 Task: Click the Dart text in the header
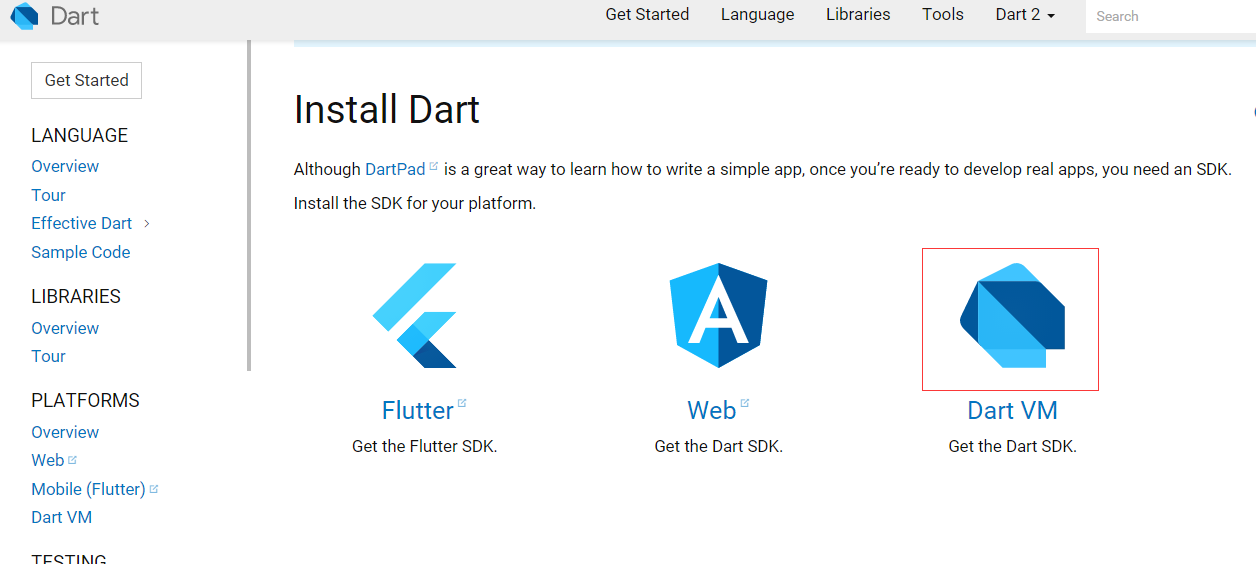(x=75, y=16)
